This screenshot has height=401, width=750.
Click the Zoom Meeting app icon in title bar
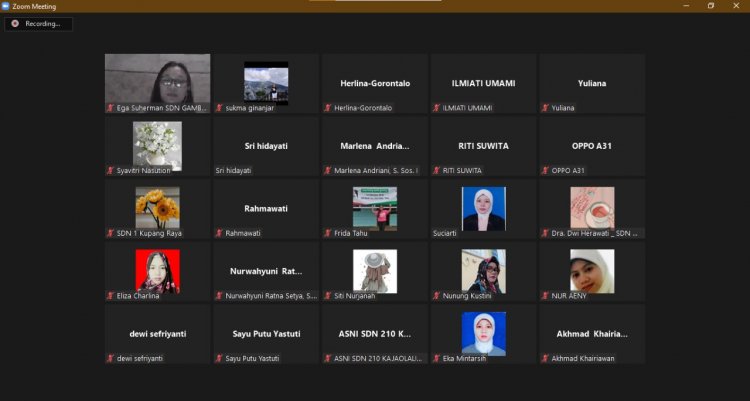click(x=5, y=6)
